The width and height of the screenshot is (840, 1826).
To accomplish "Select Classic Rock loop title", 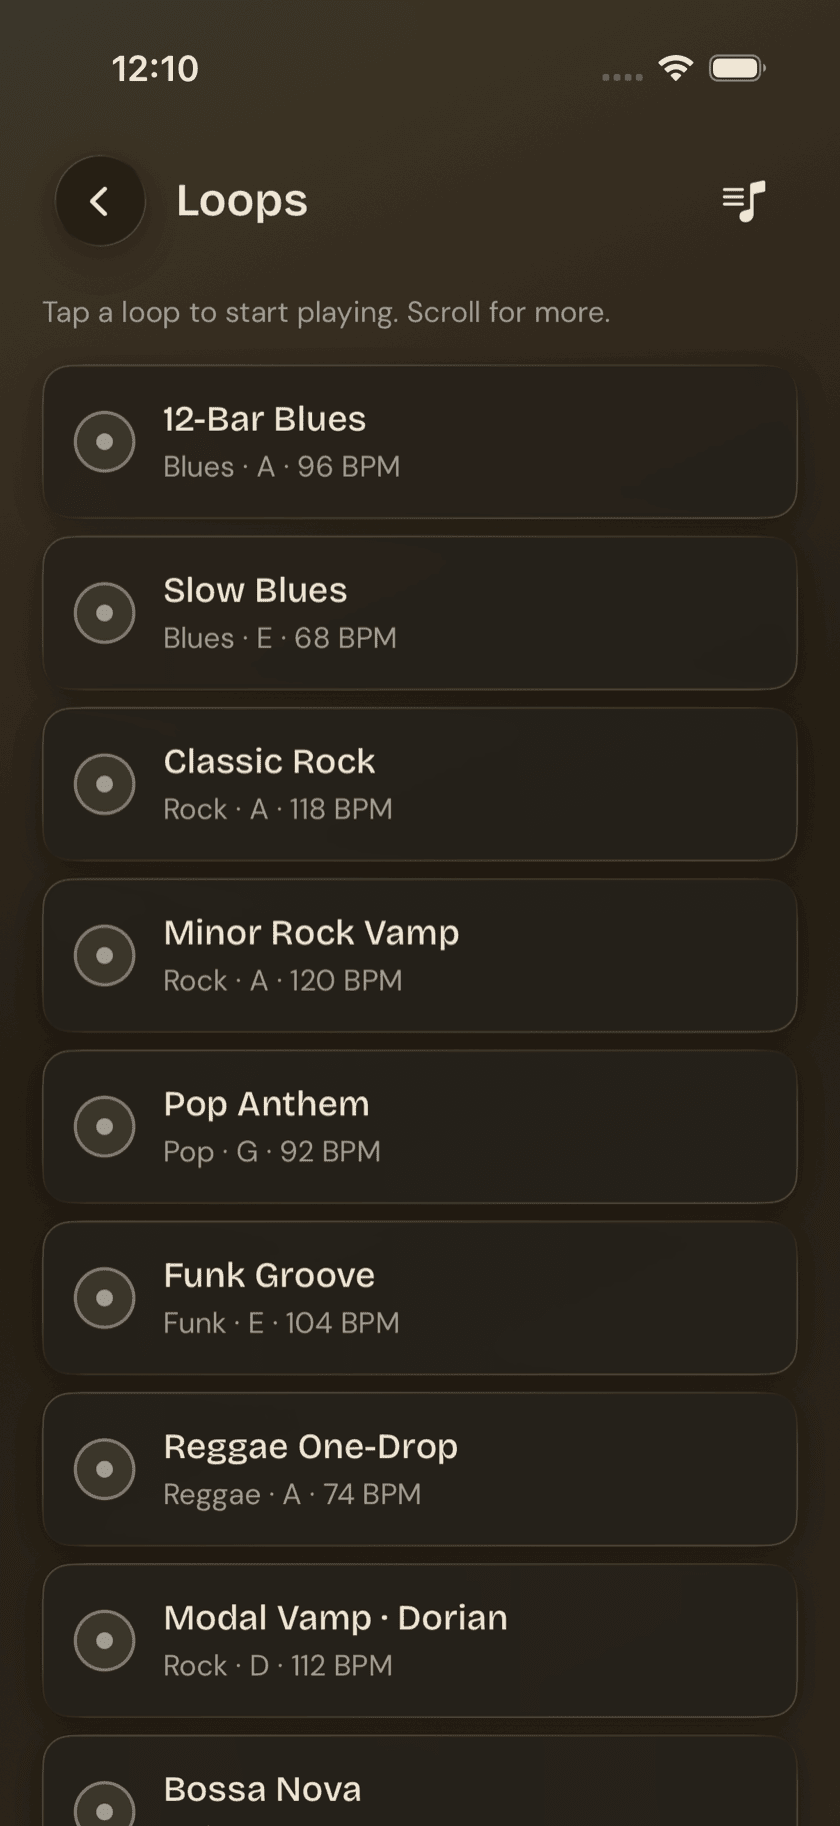I will click(269, 761).
